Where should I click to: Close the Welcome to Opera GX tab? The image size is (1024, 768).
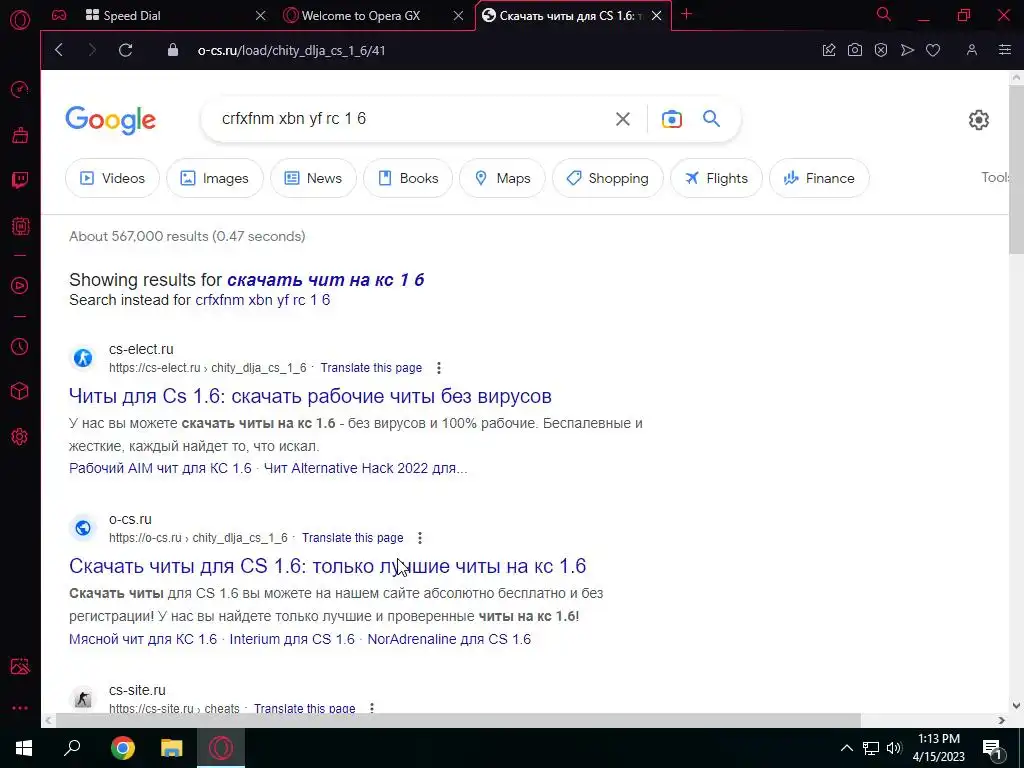[x=458, y=16]
